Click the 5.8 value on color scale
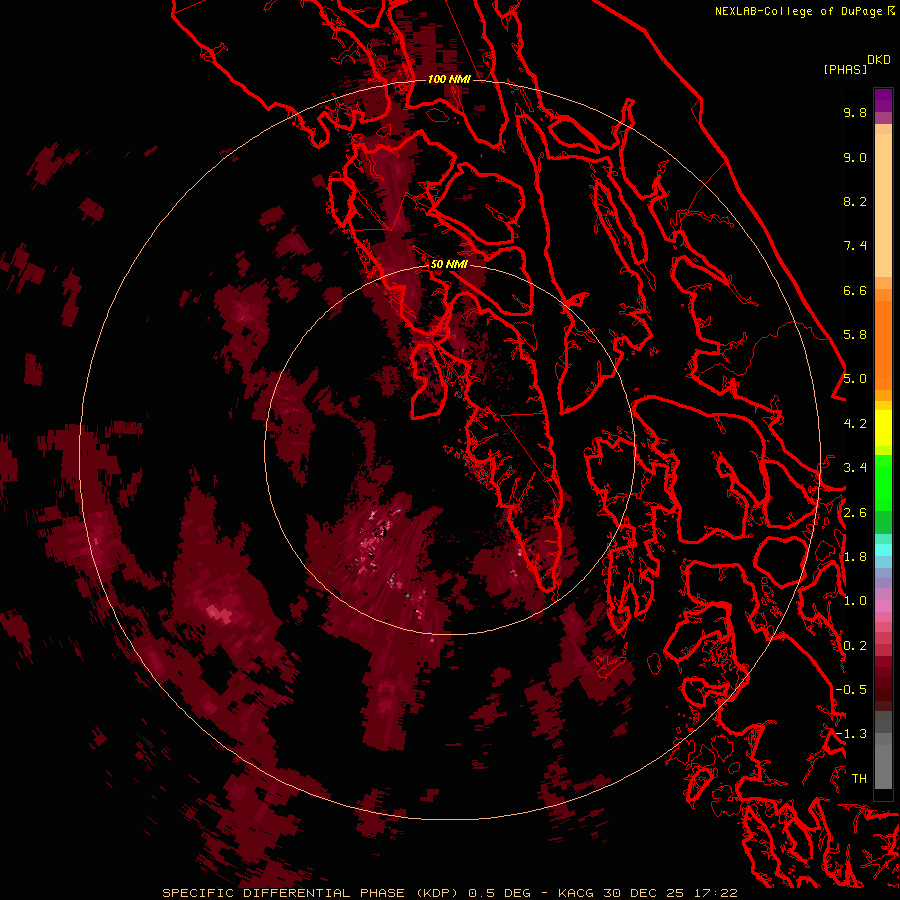Viewport: 900px width, 900px height. tap(855, 335)
